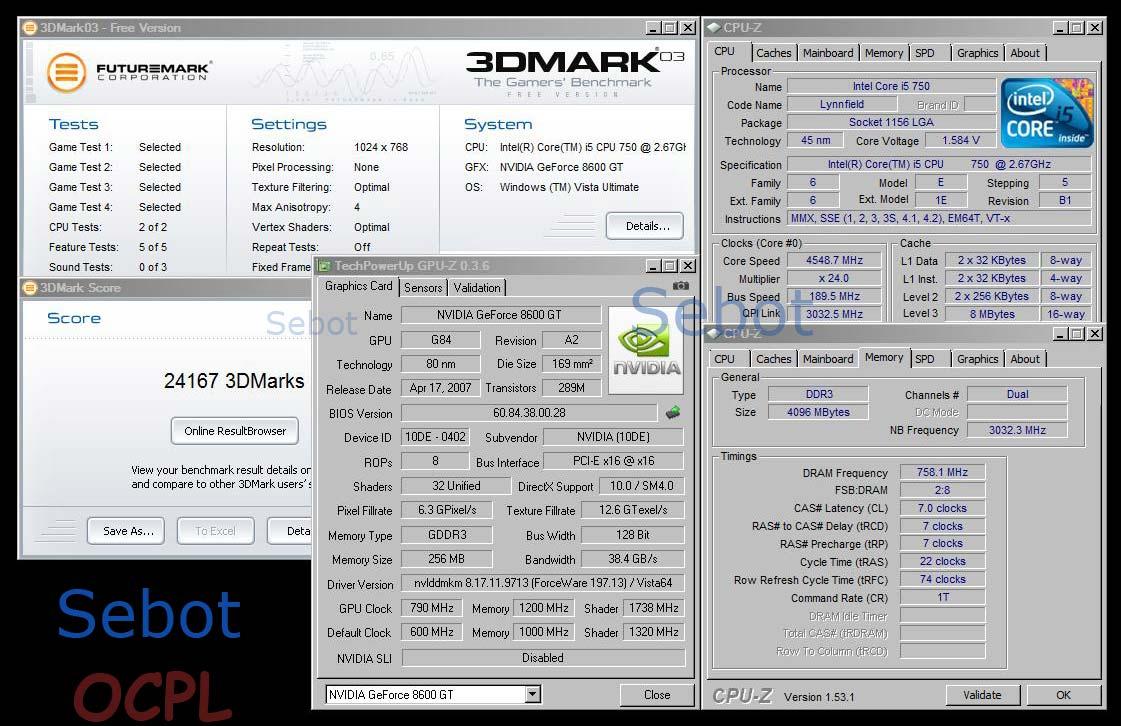Click the Core Voltage 1.584 V field

click(x=961, y=140)
